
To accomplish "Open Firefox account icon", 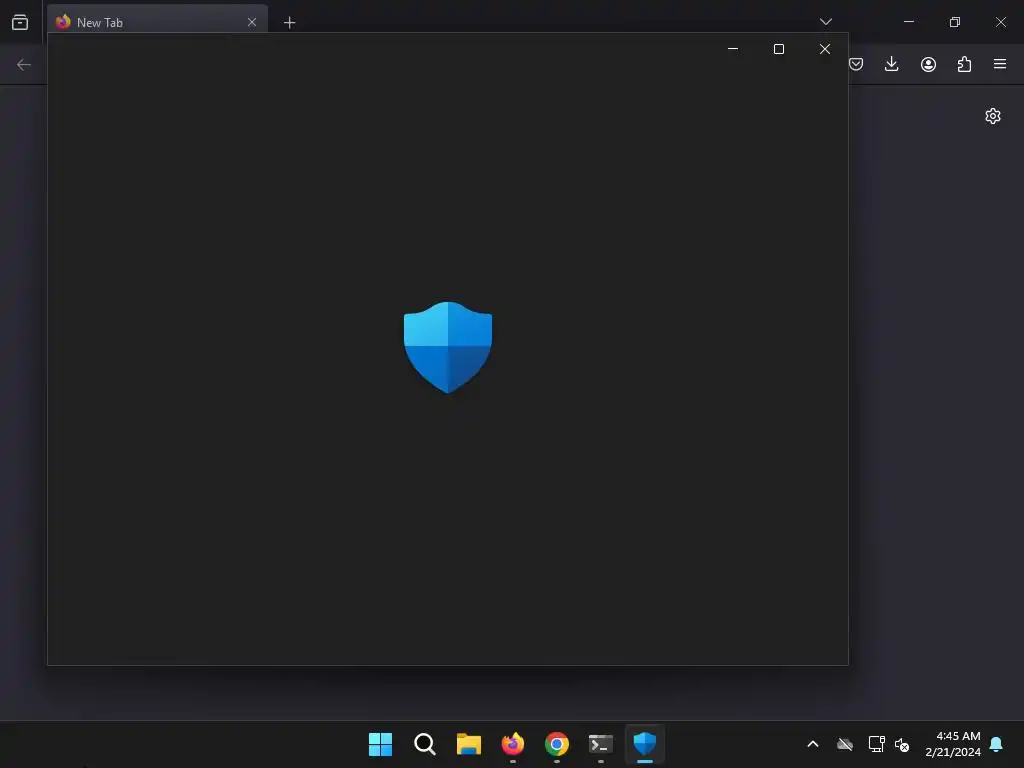I will tap(928, 64).
